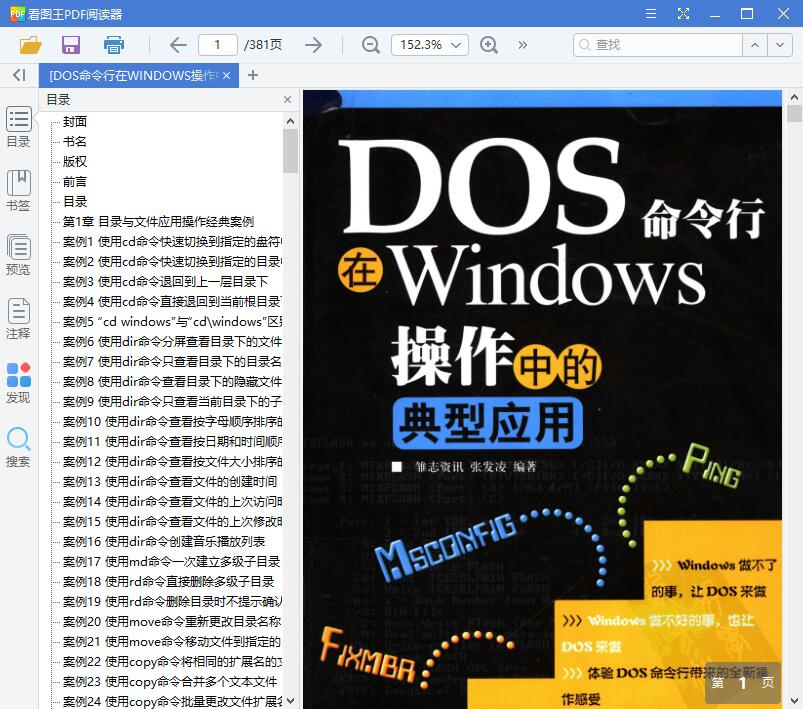The width and height of the screenshot is (803, 709).
Task: Click the print icon in toolbar
Action: pos(114,45)
